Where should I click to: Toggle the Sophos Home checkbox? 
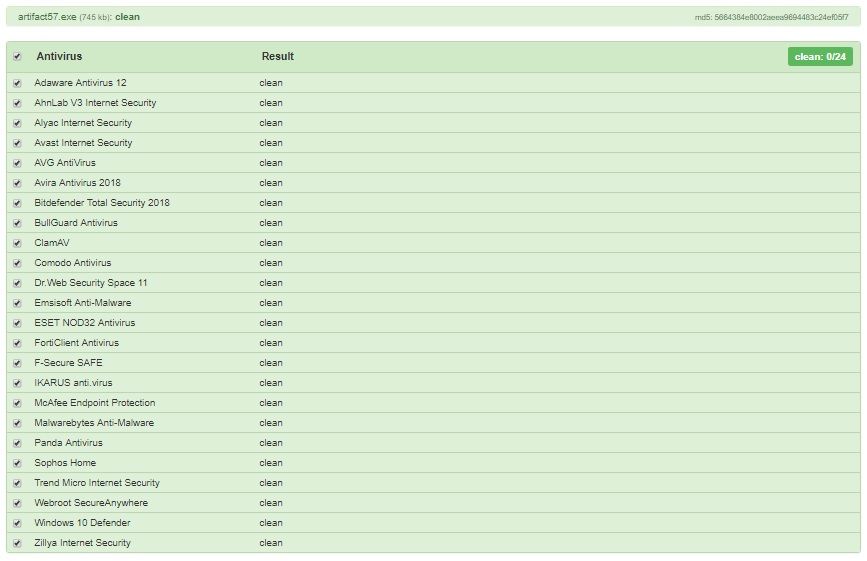click(17, 463)
